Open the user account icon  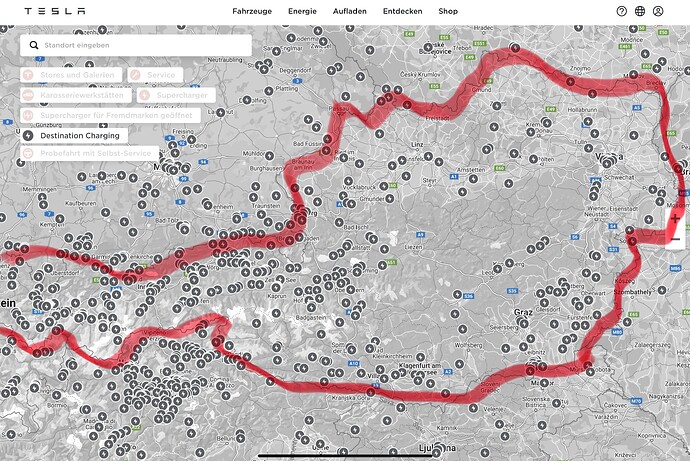(658, 11)
